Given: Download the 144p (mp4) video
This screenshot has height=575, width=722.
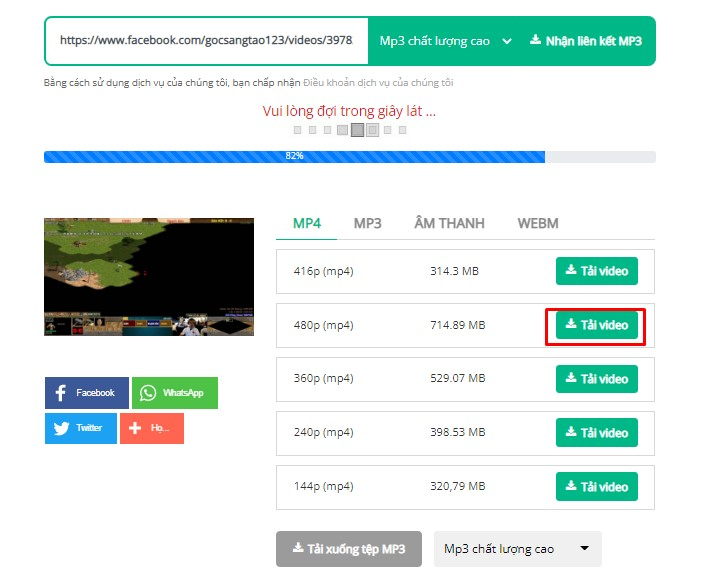Looking at the screenshot, I should click(x=597, y=487).
